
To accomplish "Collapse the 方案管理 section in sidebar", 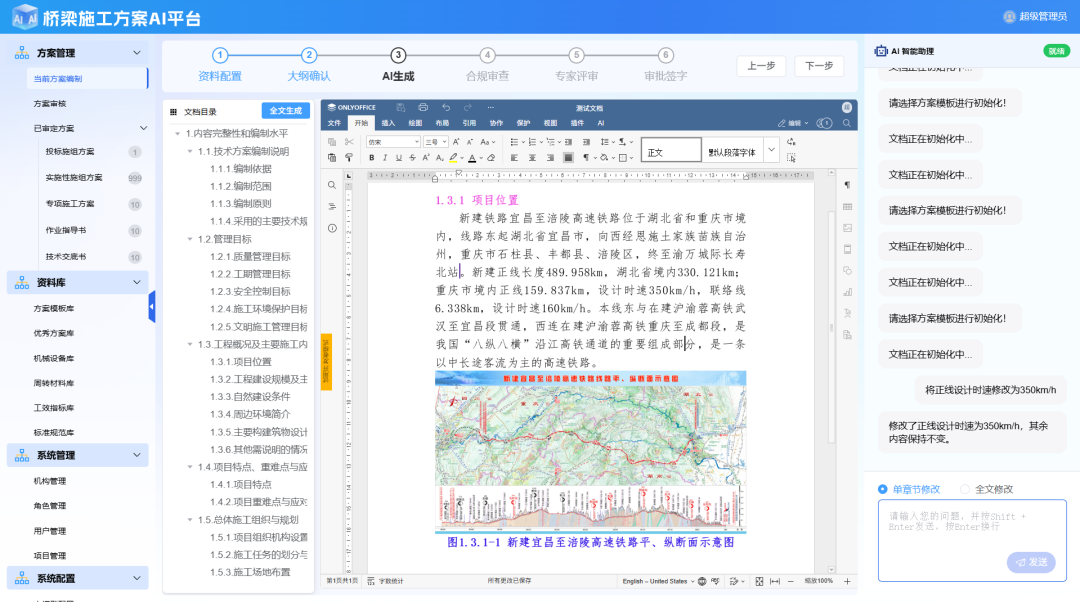I will point(137,53).
